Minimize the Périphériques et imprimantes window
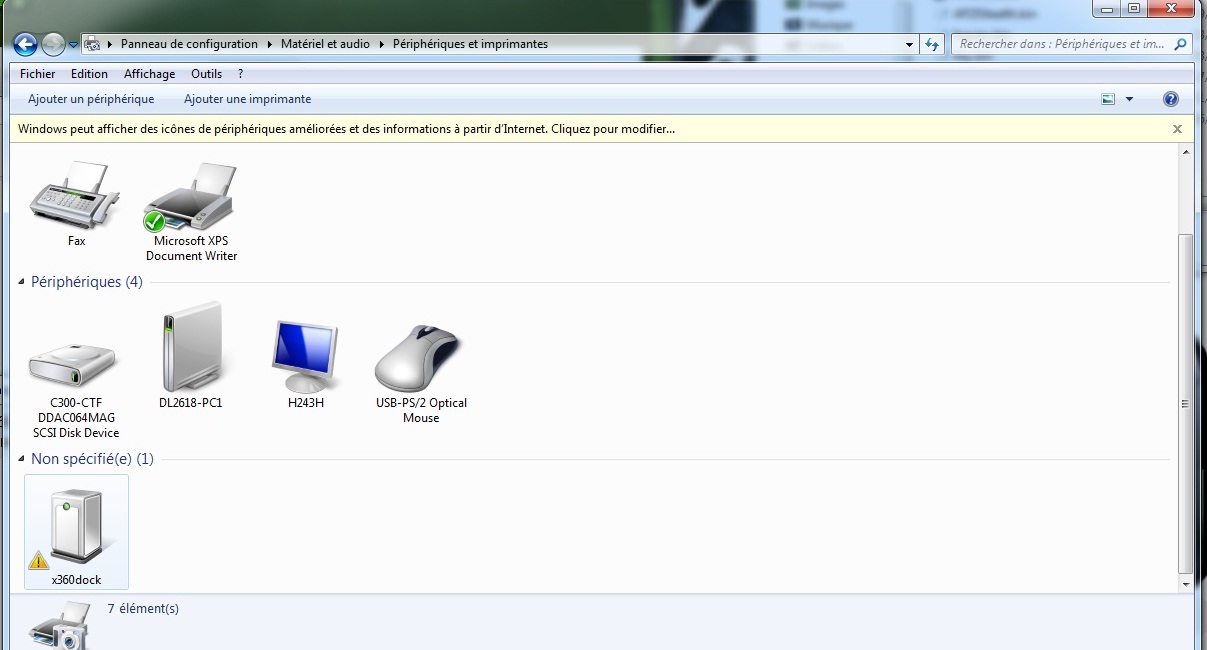This screenshot has height=650, width=1207. (x=1106, y=9)
